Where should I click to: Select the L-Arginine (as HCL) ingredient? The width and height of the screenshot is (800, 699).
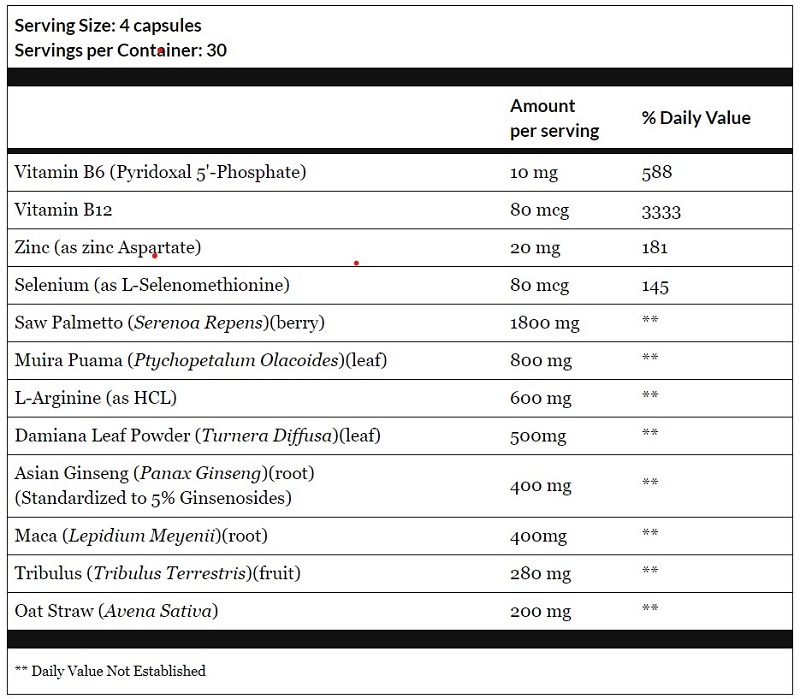[x=95, y=398]
